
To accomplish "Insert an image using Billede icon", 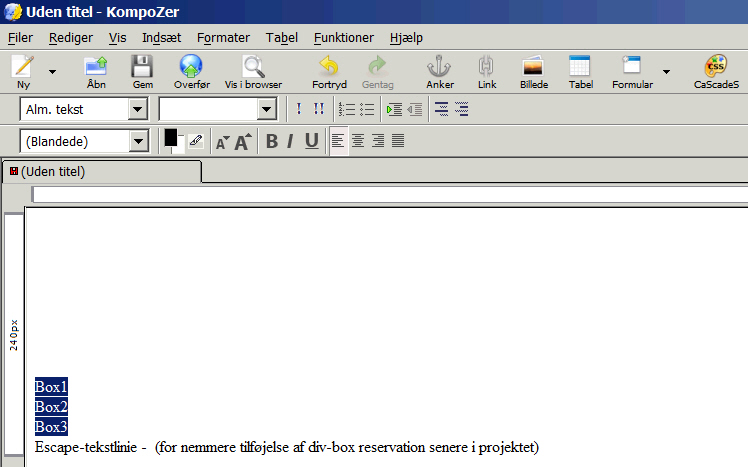I will [x=533, y=71].
